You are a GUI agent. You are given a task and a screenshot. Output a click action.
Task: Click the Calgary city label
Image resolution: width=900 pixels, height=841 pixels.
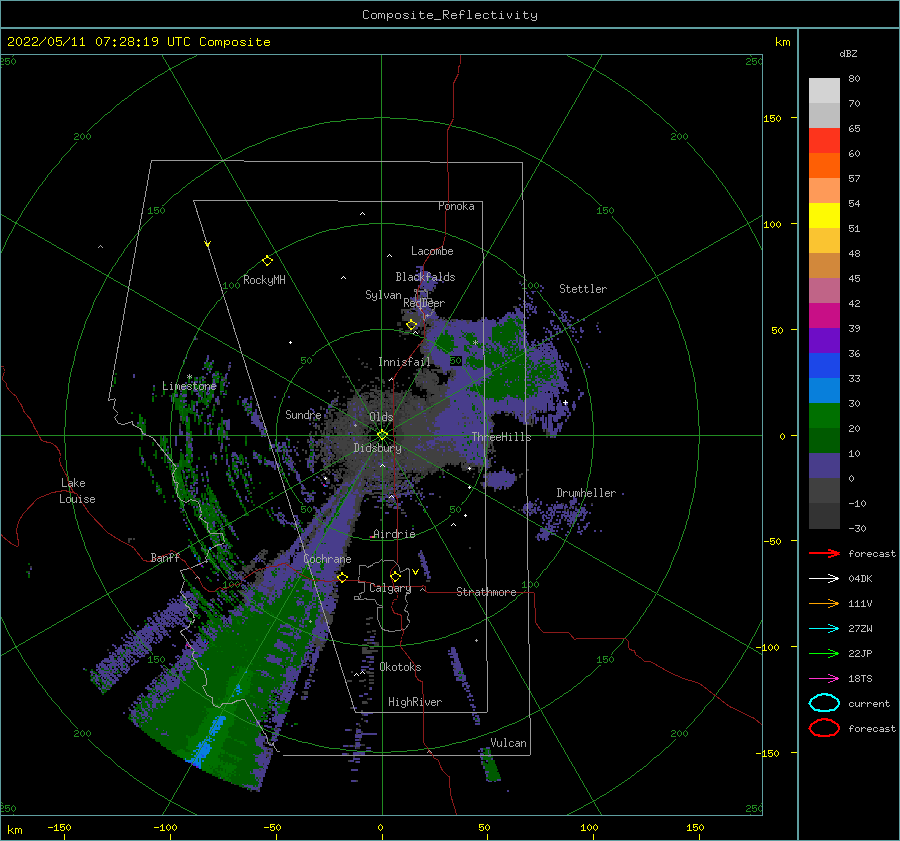[x=390, y=588]
